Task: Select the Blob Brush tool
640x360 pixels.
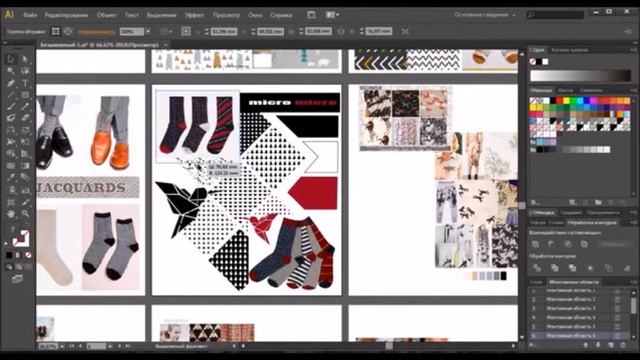Action: click(11, 119)
